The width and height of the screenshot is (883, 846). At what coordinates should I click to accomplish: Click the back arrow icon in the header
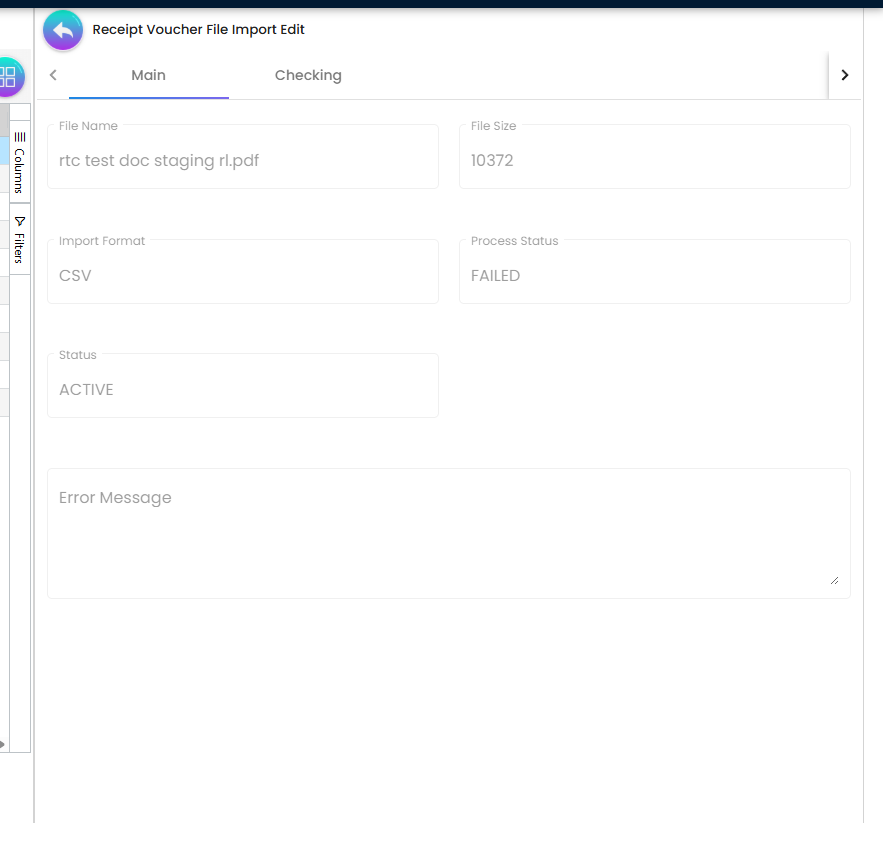[62, 30]
